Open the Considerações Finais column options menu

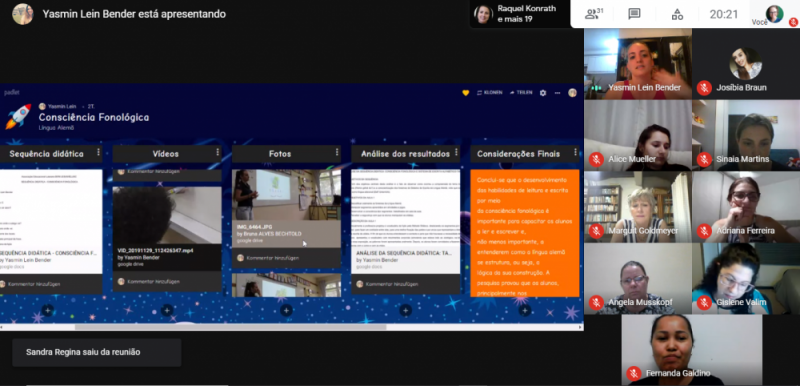(576, 152)
